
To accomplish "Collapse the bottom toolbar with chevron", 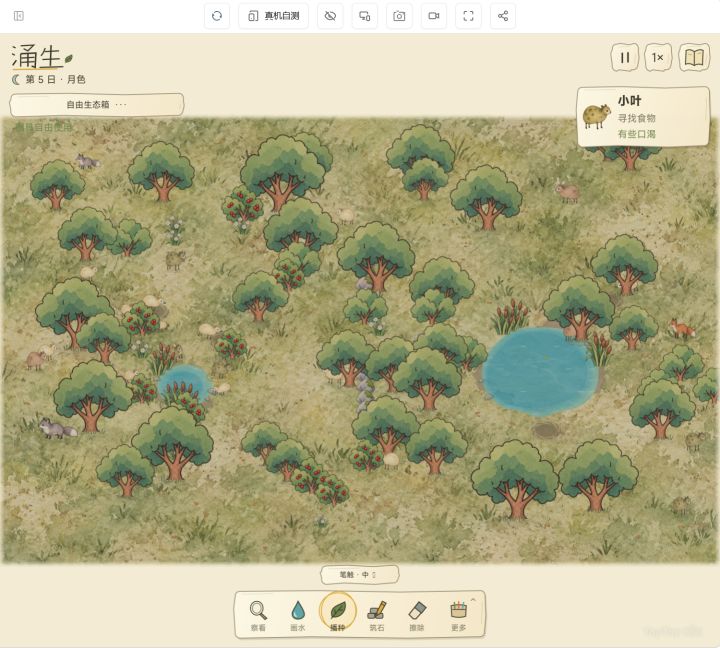I will click(x=473, y=600).
